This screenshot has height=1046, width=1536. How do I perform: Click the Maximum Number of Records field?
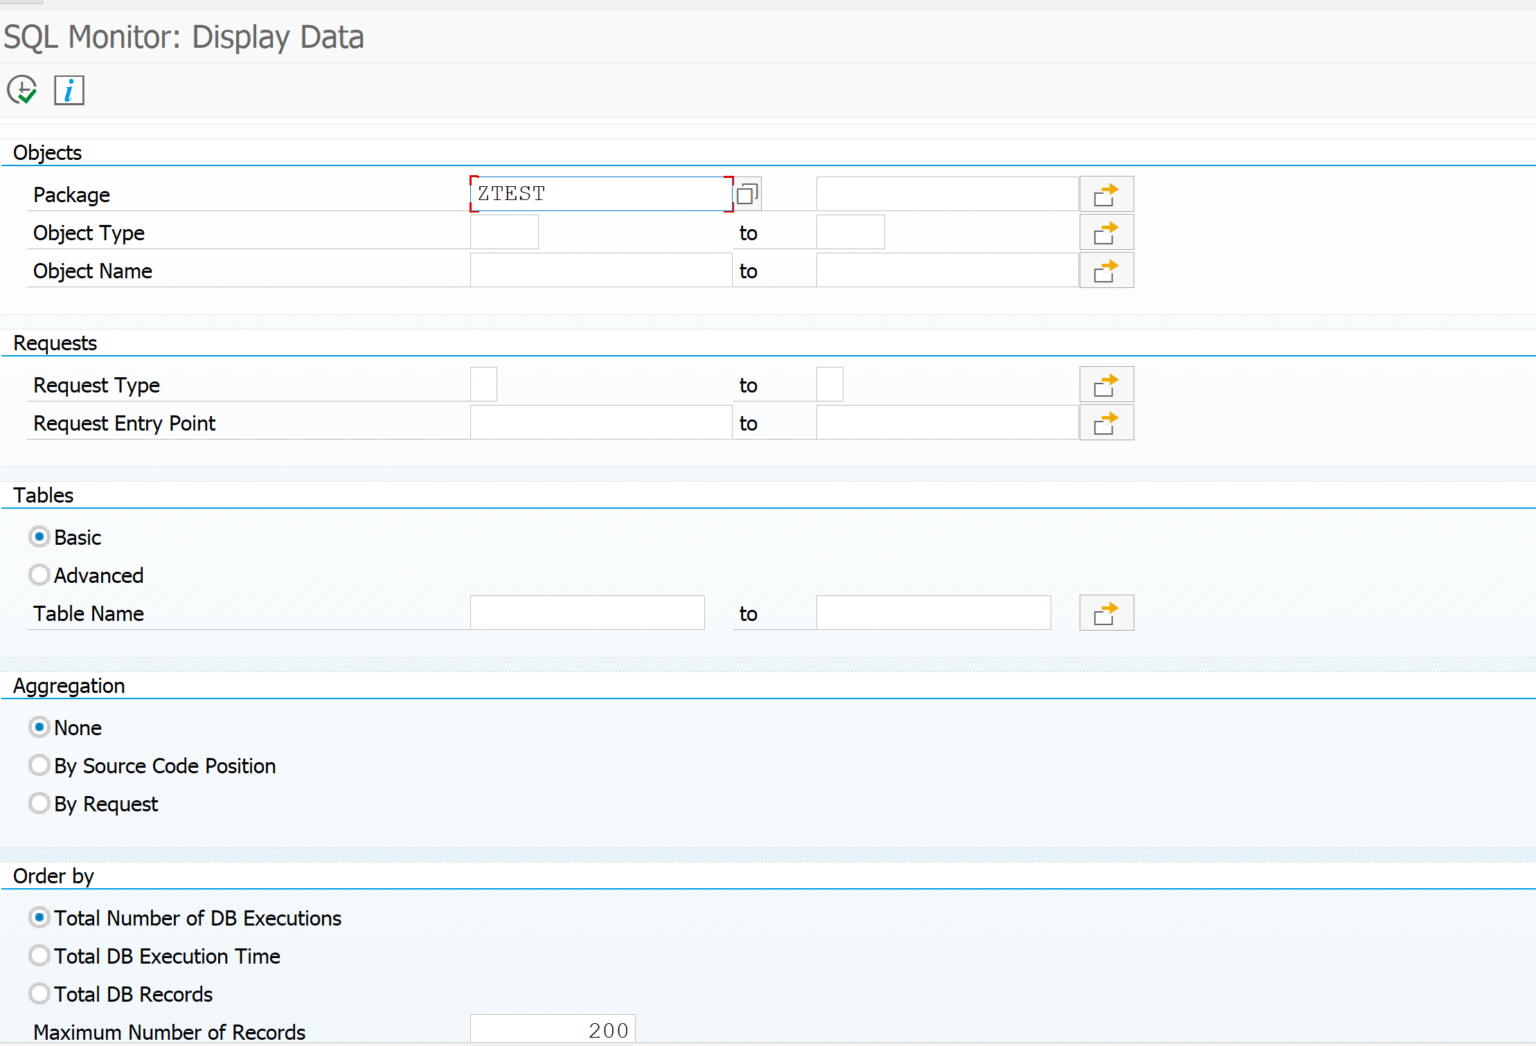click(x=551, y=1029)
